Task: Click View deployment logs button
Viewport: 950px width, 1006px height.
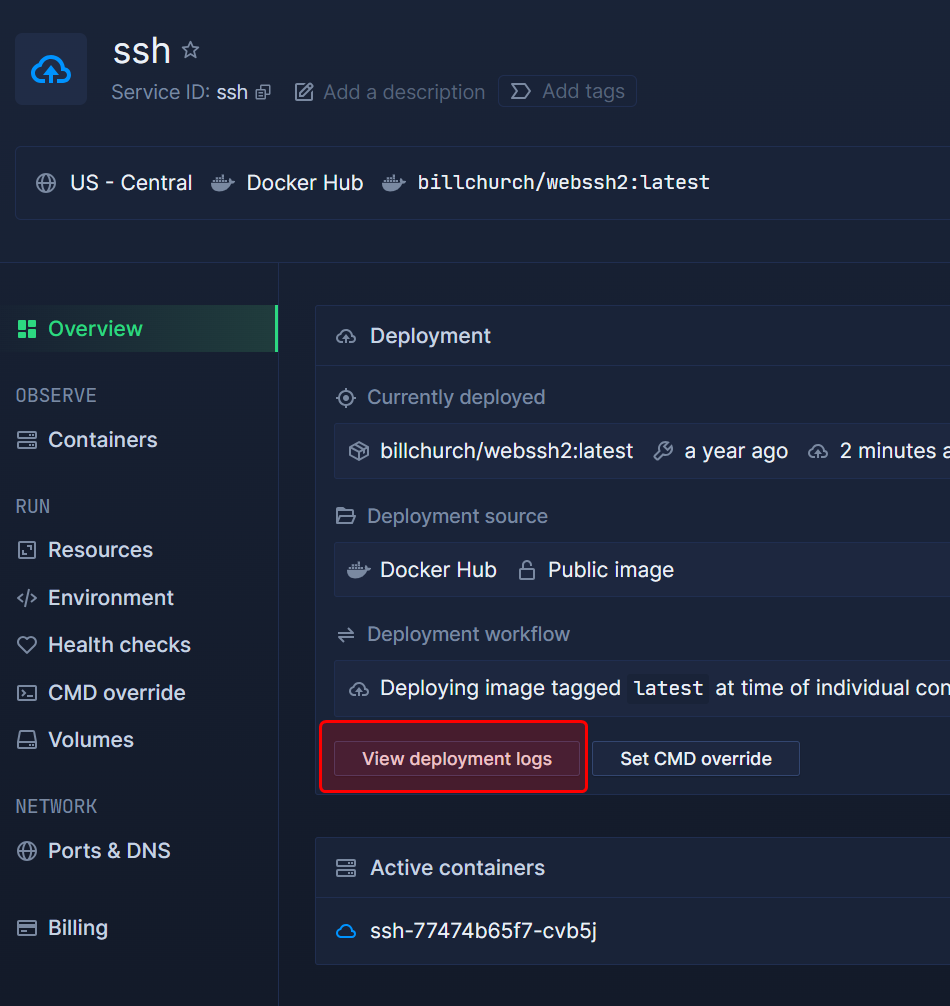Action: point(457,759)
